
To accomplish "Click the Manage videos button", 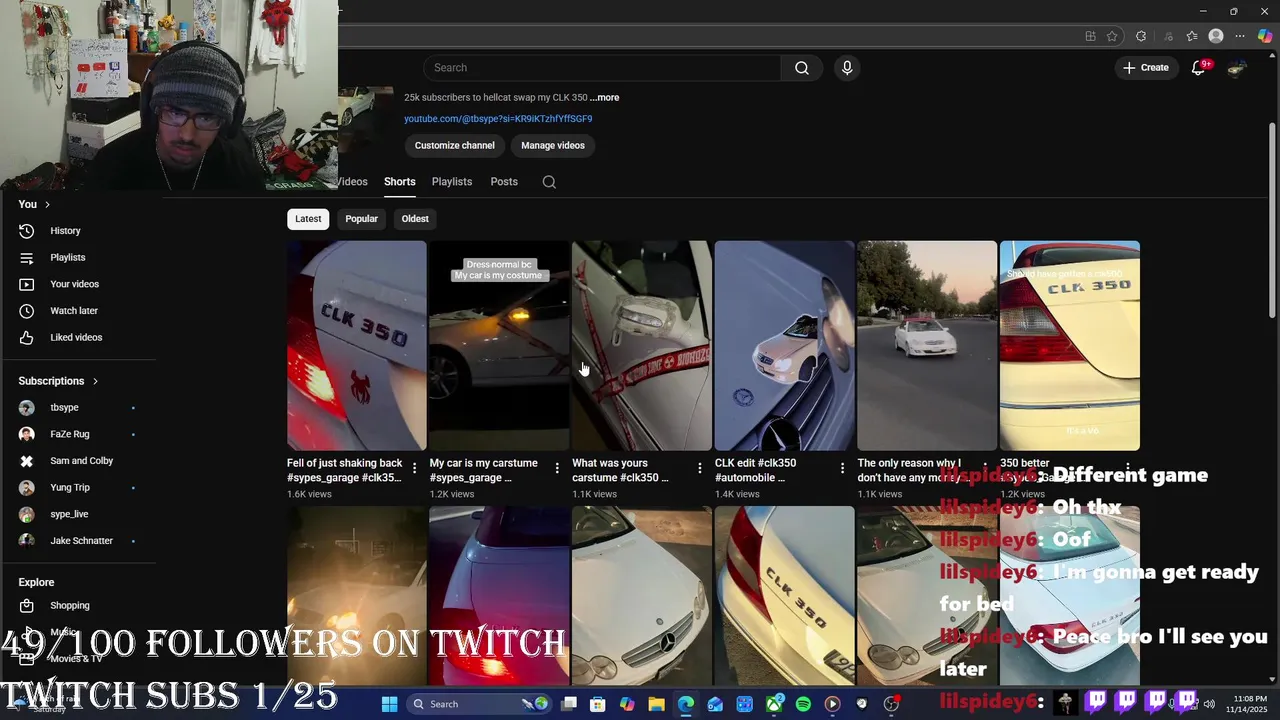I will [553, 146].
